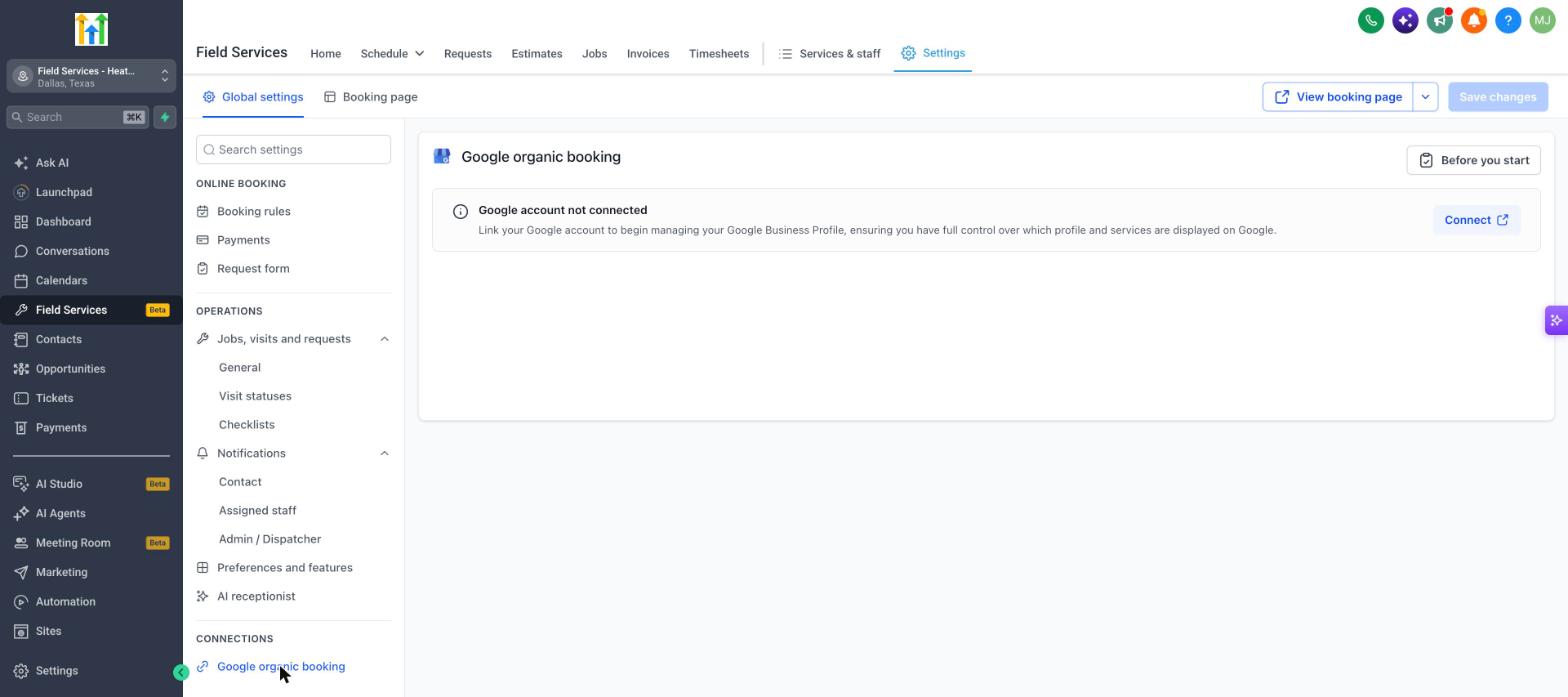
Task: Click the Google organic booking storefront icon
Action: pyautogui.click(x=442, y=156)
